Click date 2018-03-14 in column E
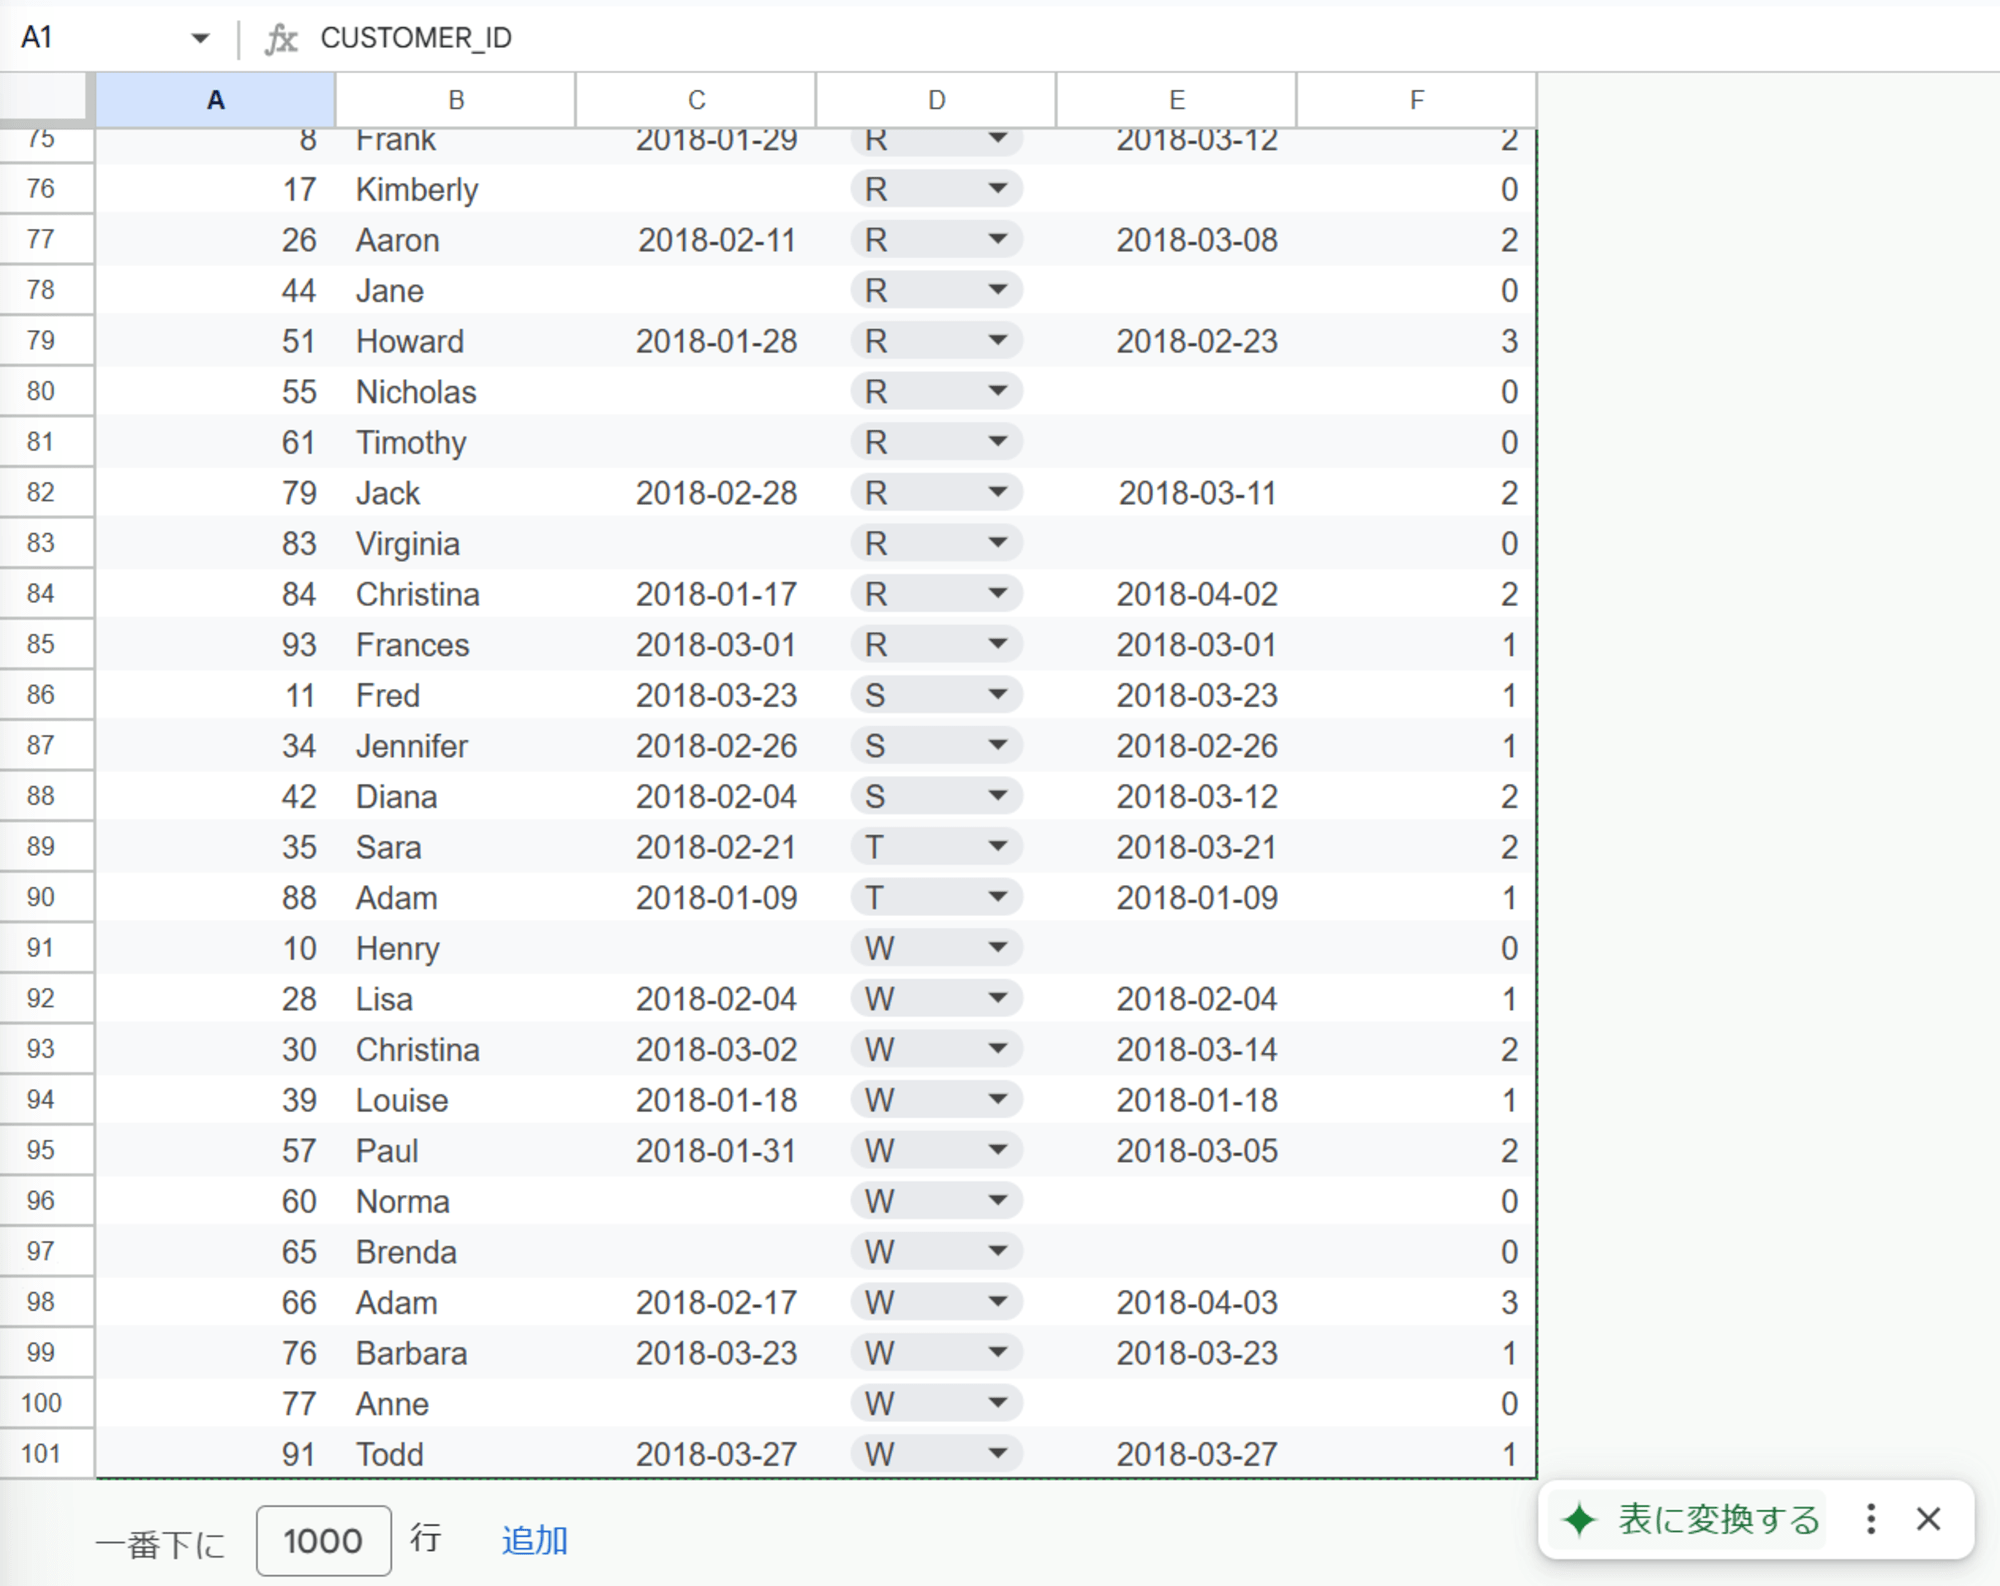 tap(1197, 1049)
